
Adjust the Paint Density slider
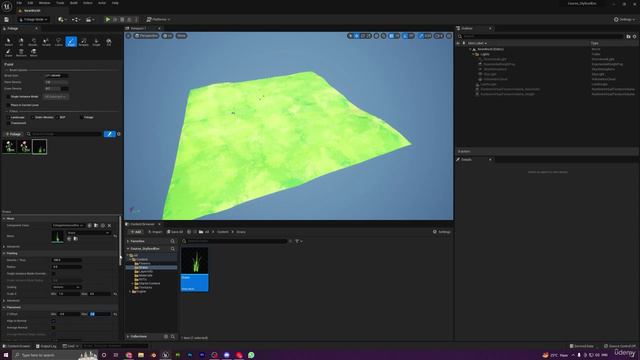[x=56, y=82]
